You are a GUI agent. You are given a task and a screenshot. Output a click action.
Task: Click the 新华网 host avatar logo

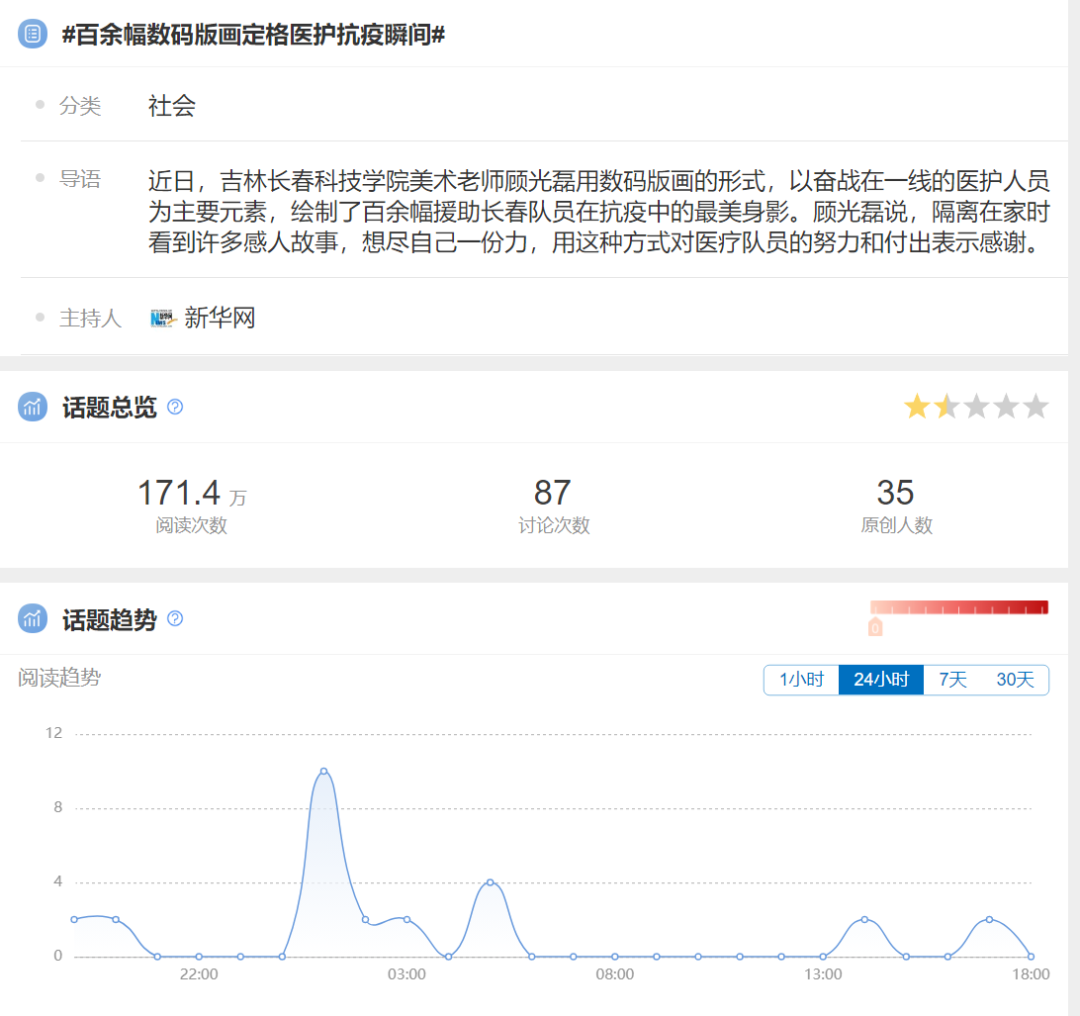pos(163,318)
